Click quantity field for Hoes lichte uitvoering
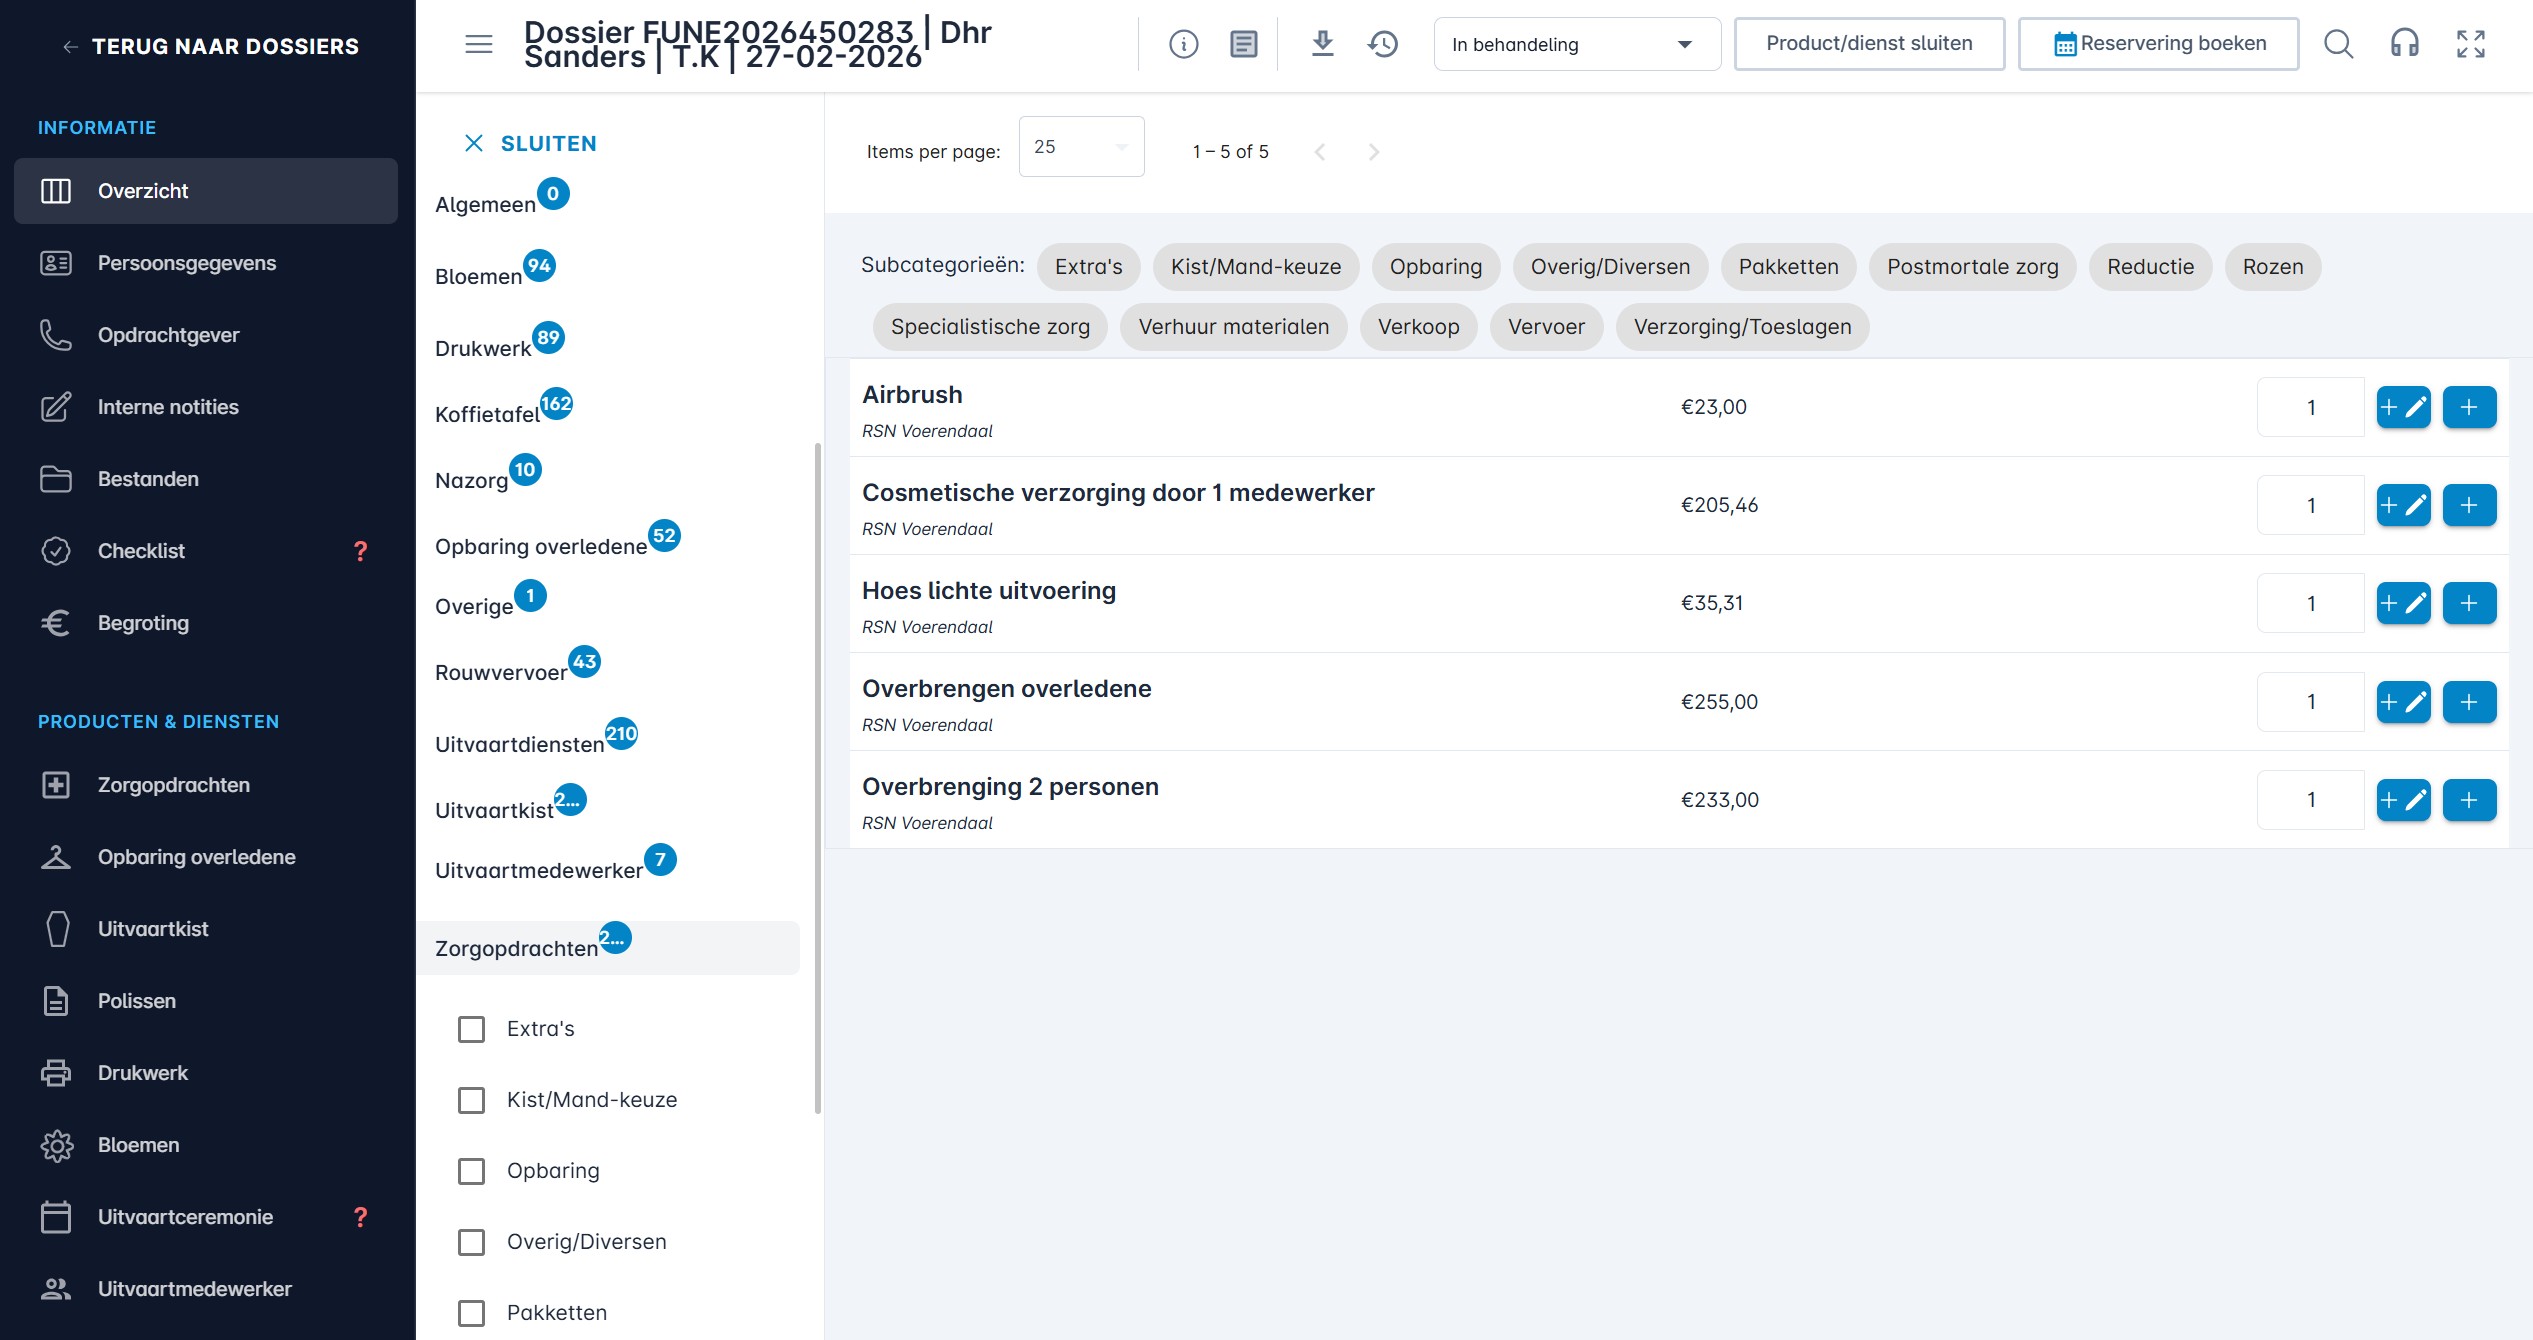2533x1340 pixels. (x=2310, y=603)
